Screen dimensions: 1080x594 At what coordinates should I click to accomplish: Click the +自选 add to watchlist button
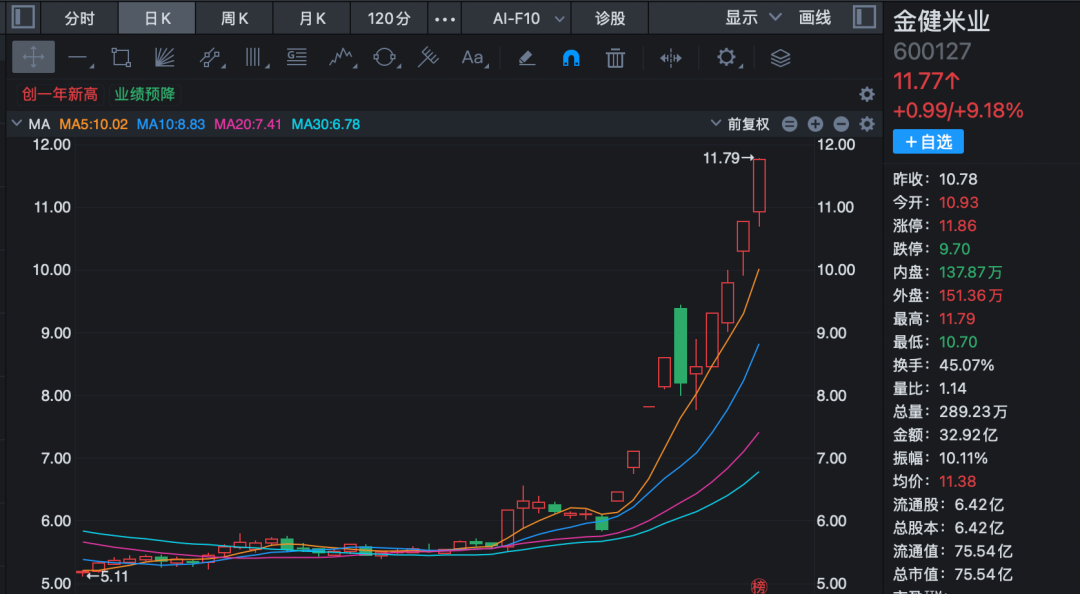tap(928, 142)
